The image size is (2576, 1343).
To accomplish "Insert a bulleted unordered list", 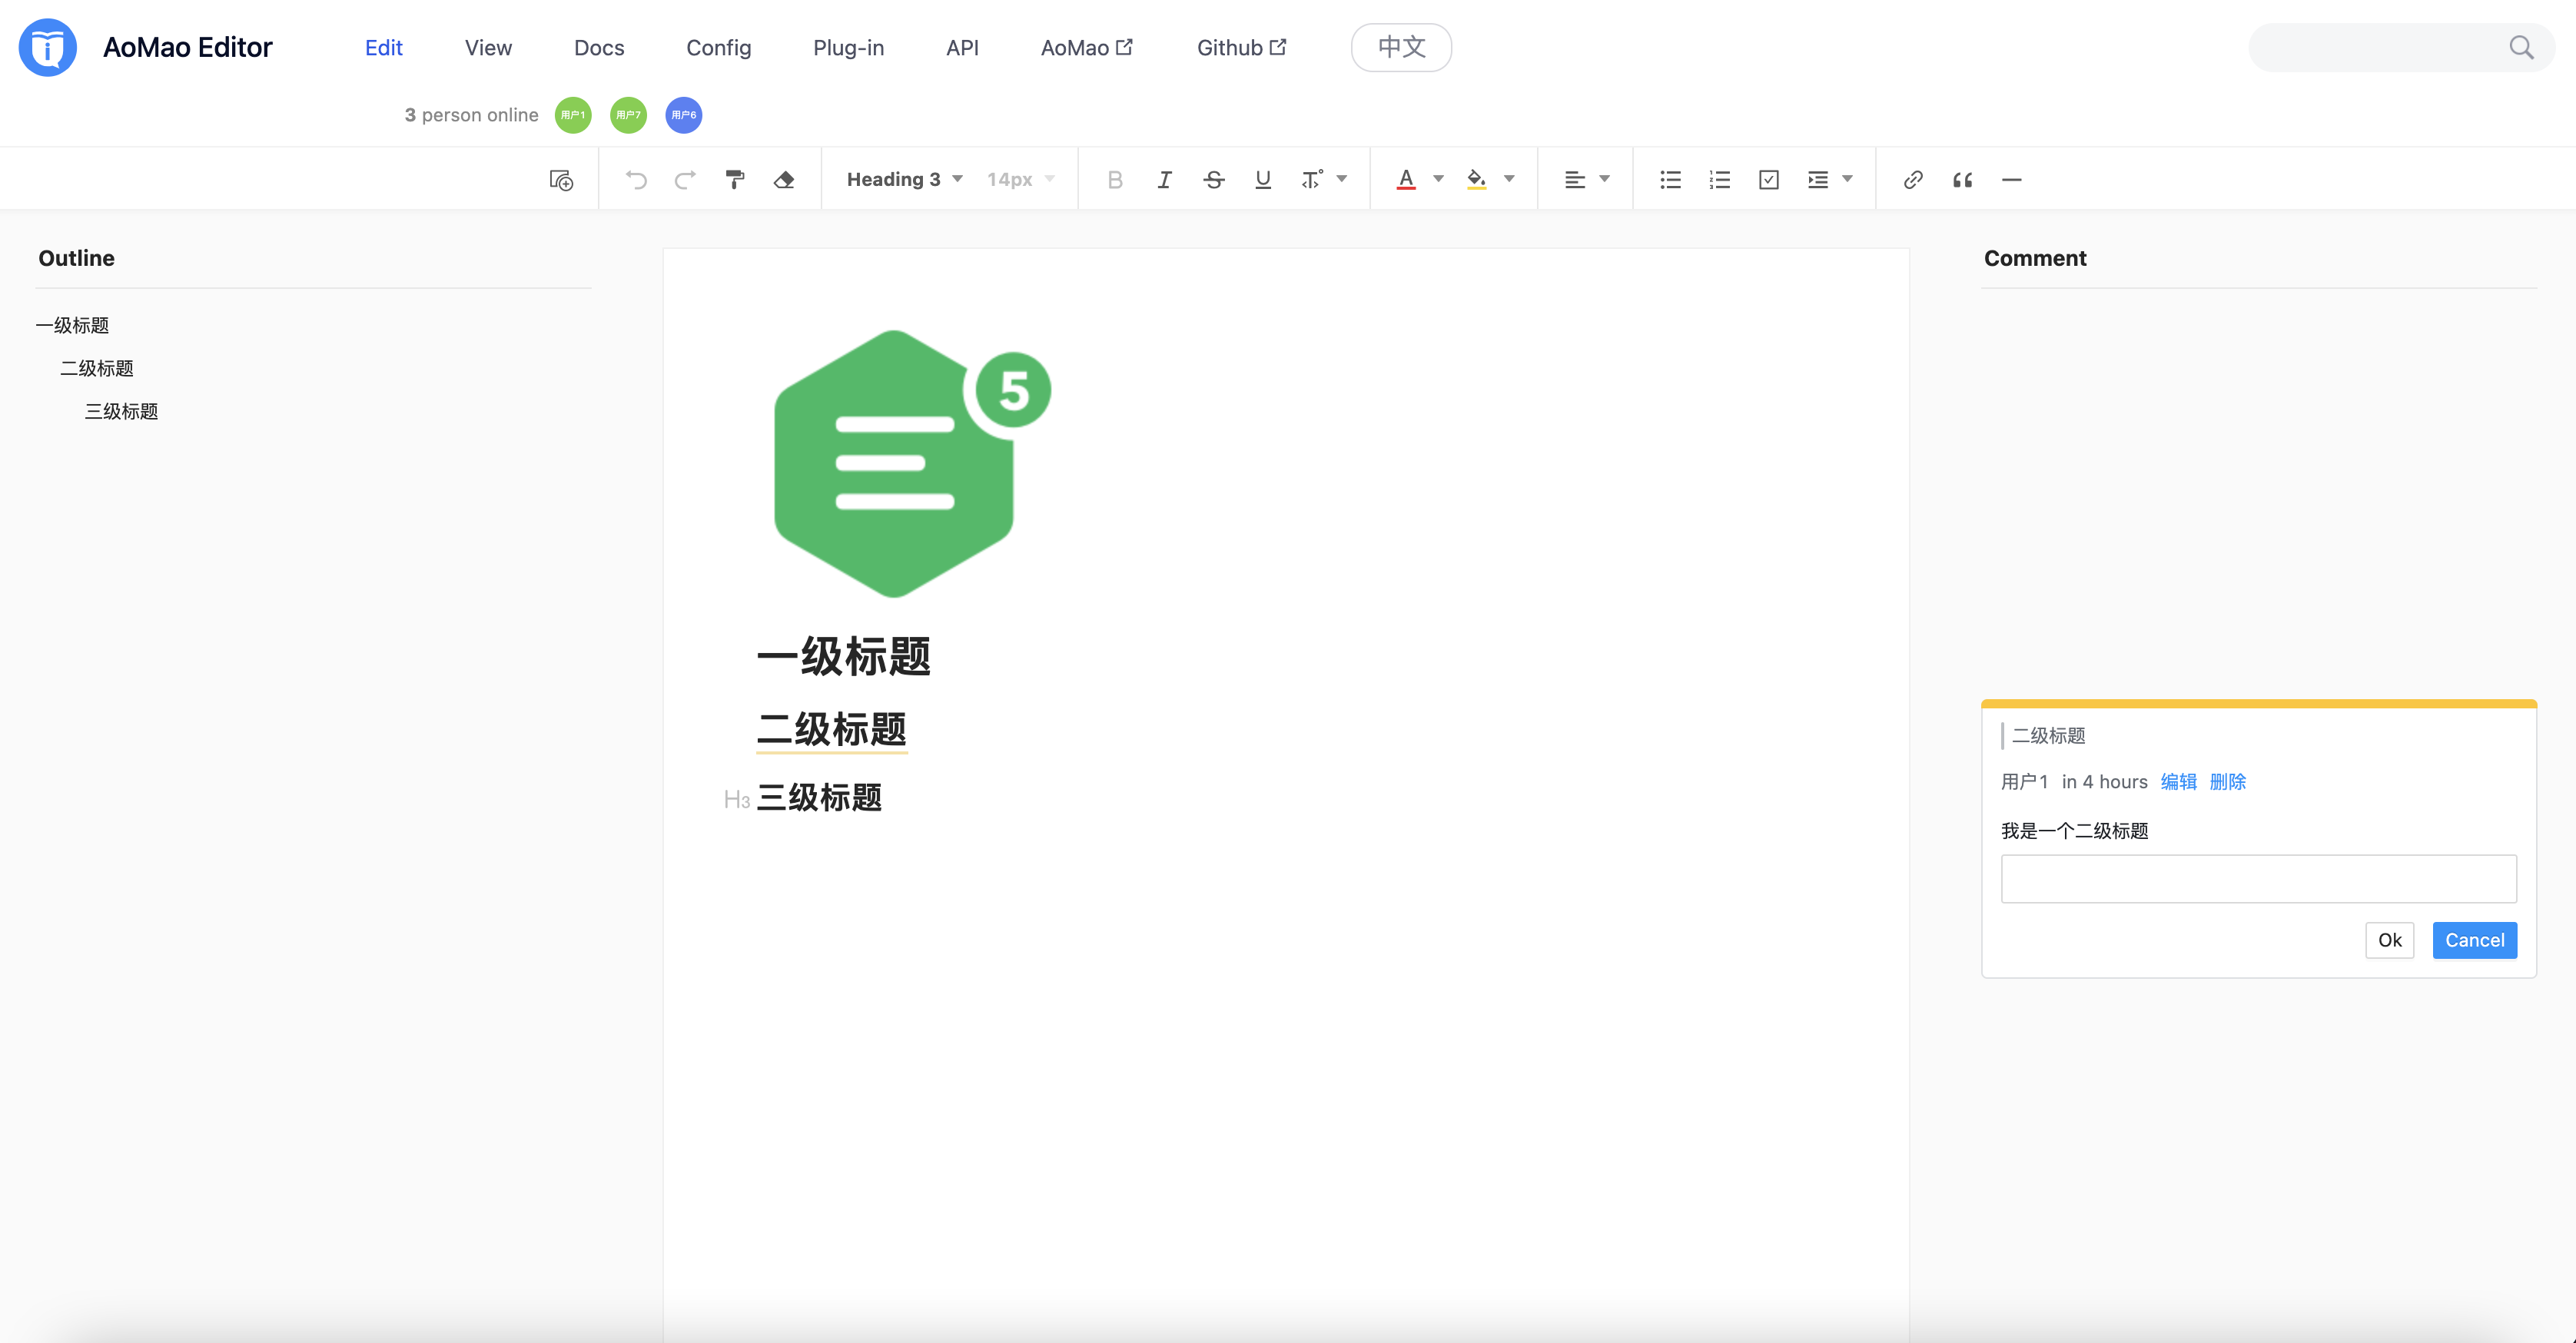I will coord(1670,180).
